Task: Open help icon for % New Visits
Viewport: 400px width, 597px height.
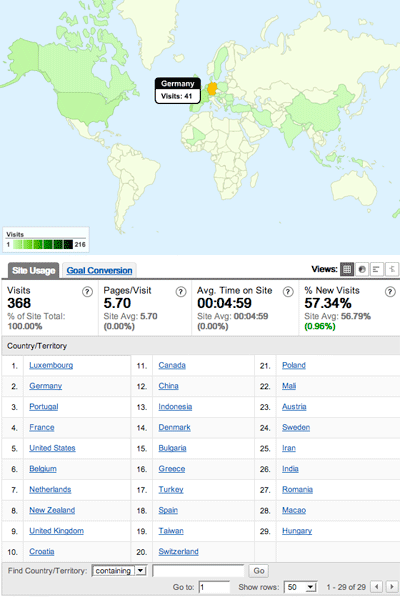Action: 390,292
